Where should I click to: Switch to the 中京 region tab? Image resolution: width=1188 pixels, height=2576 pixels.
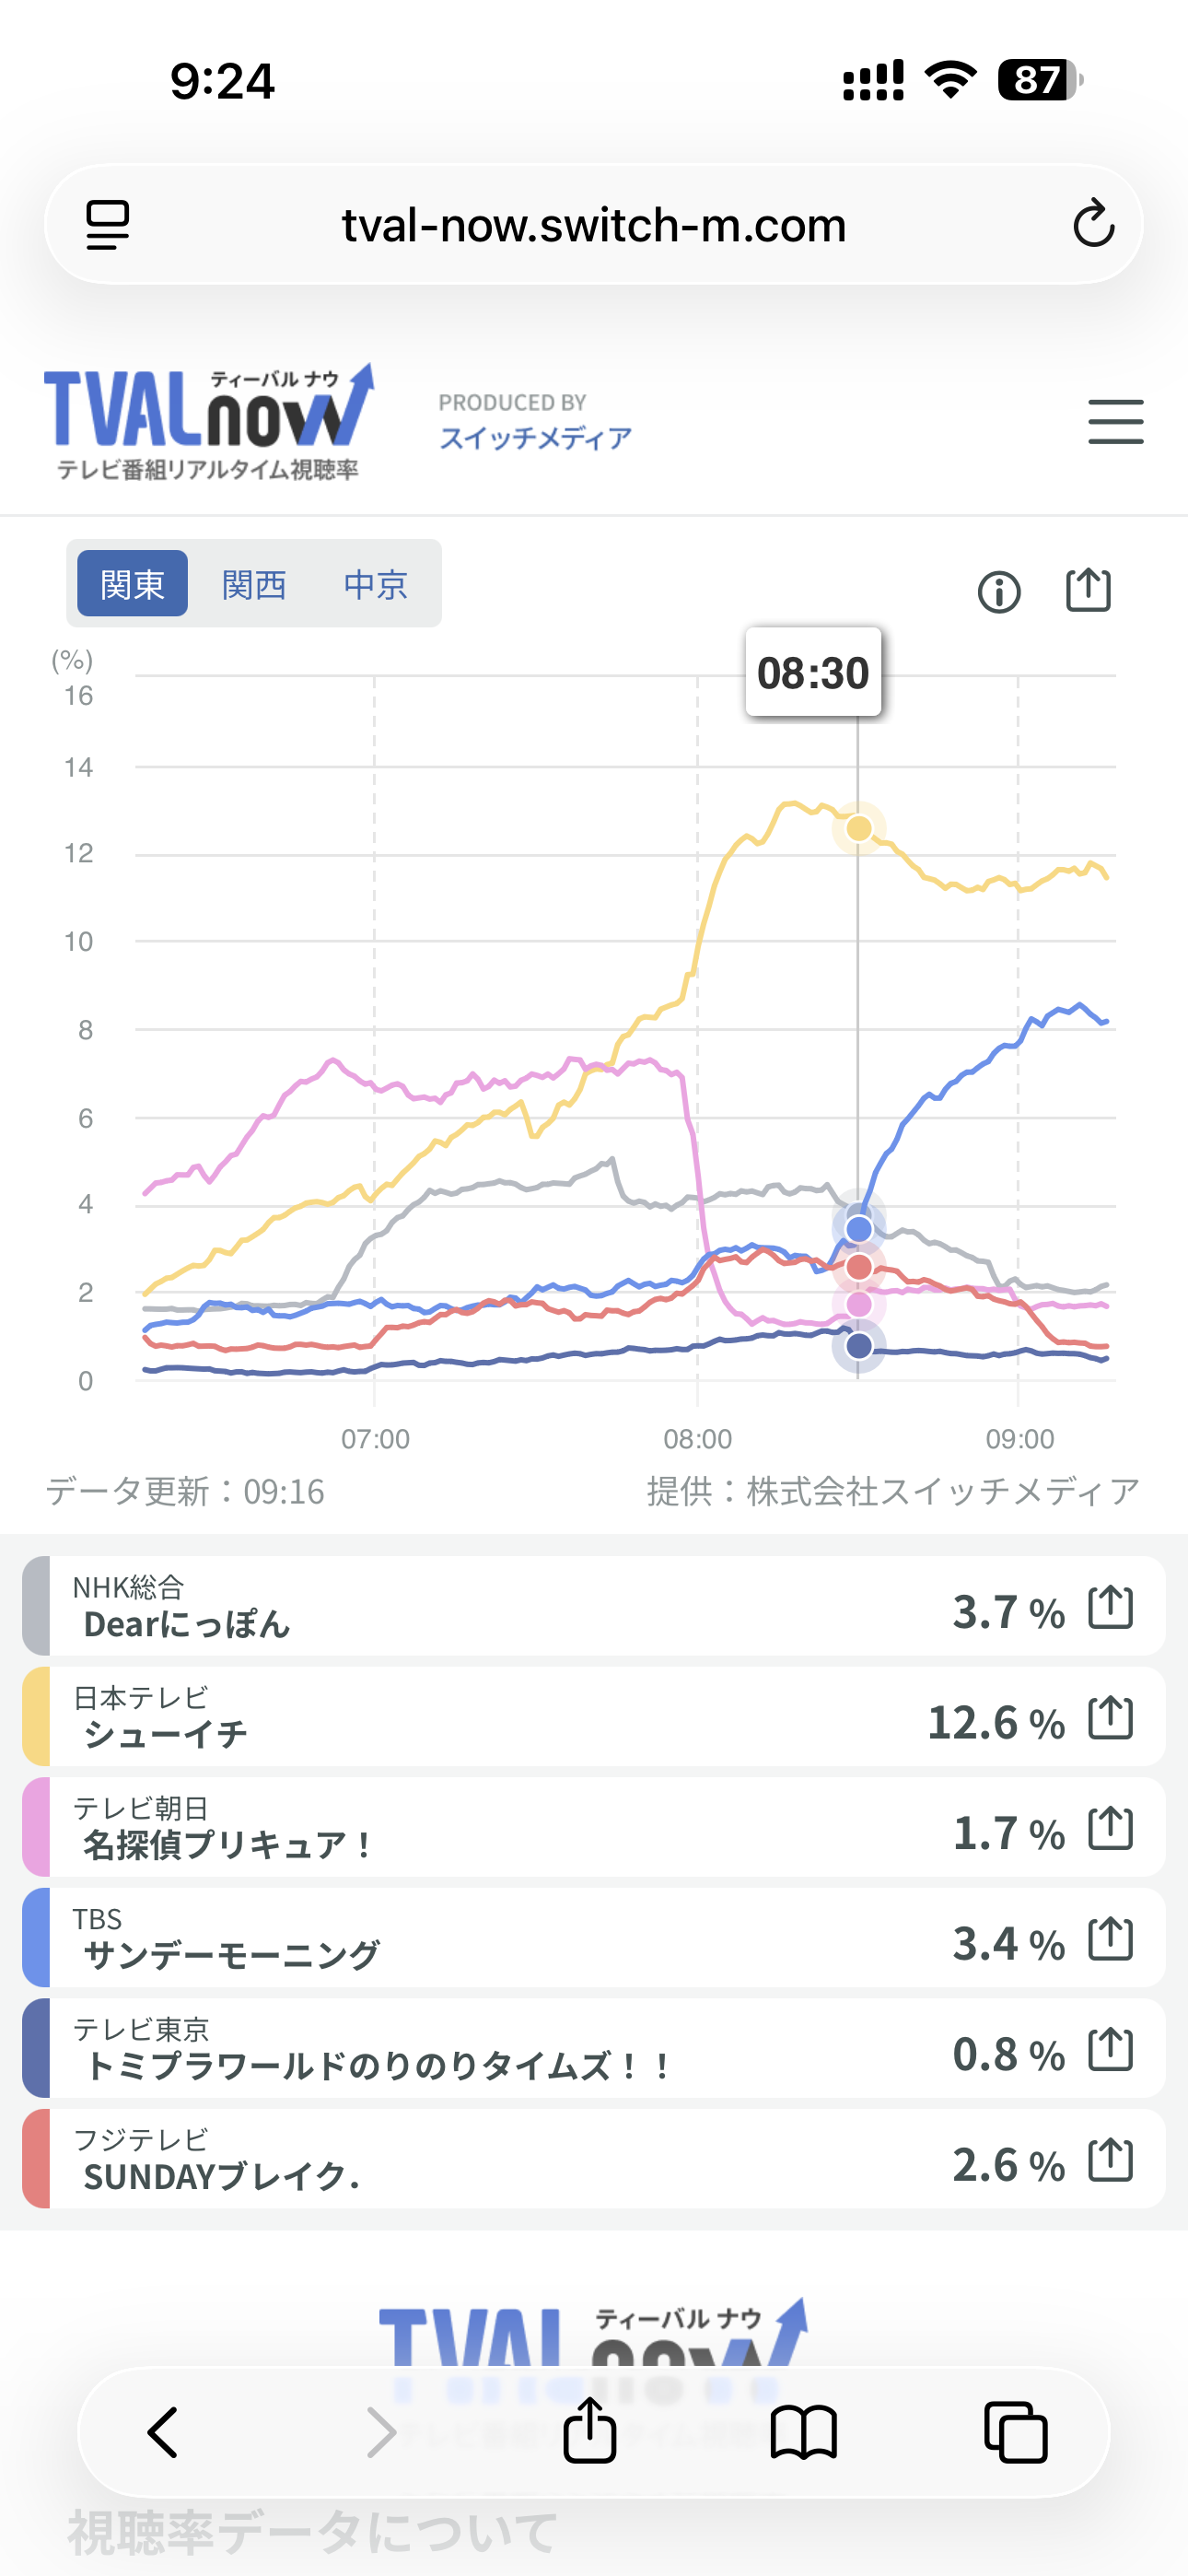tap(376, 584)
